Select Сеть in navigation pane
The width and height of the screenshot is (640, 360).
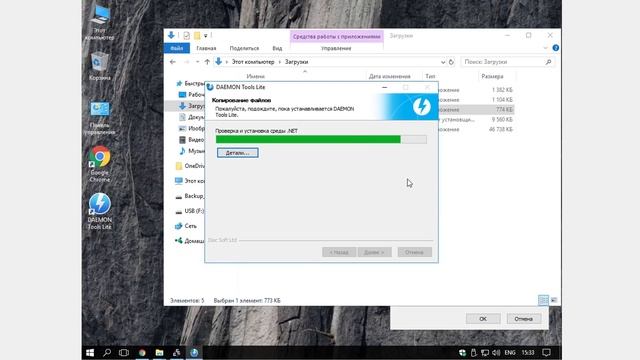(x=186, y=226)
